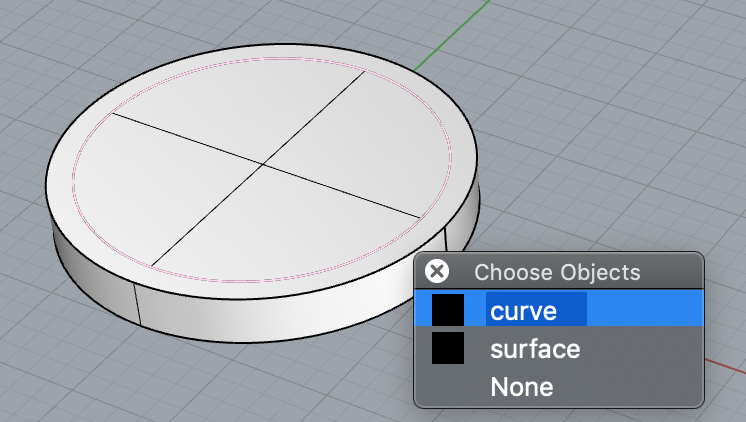
Task: Select 'surface' in Choose Objects list
Action: click(x=559, y=348)
